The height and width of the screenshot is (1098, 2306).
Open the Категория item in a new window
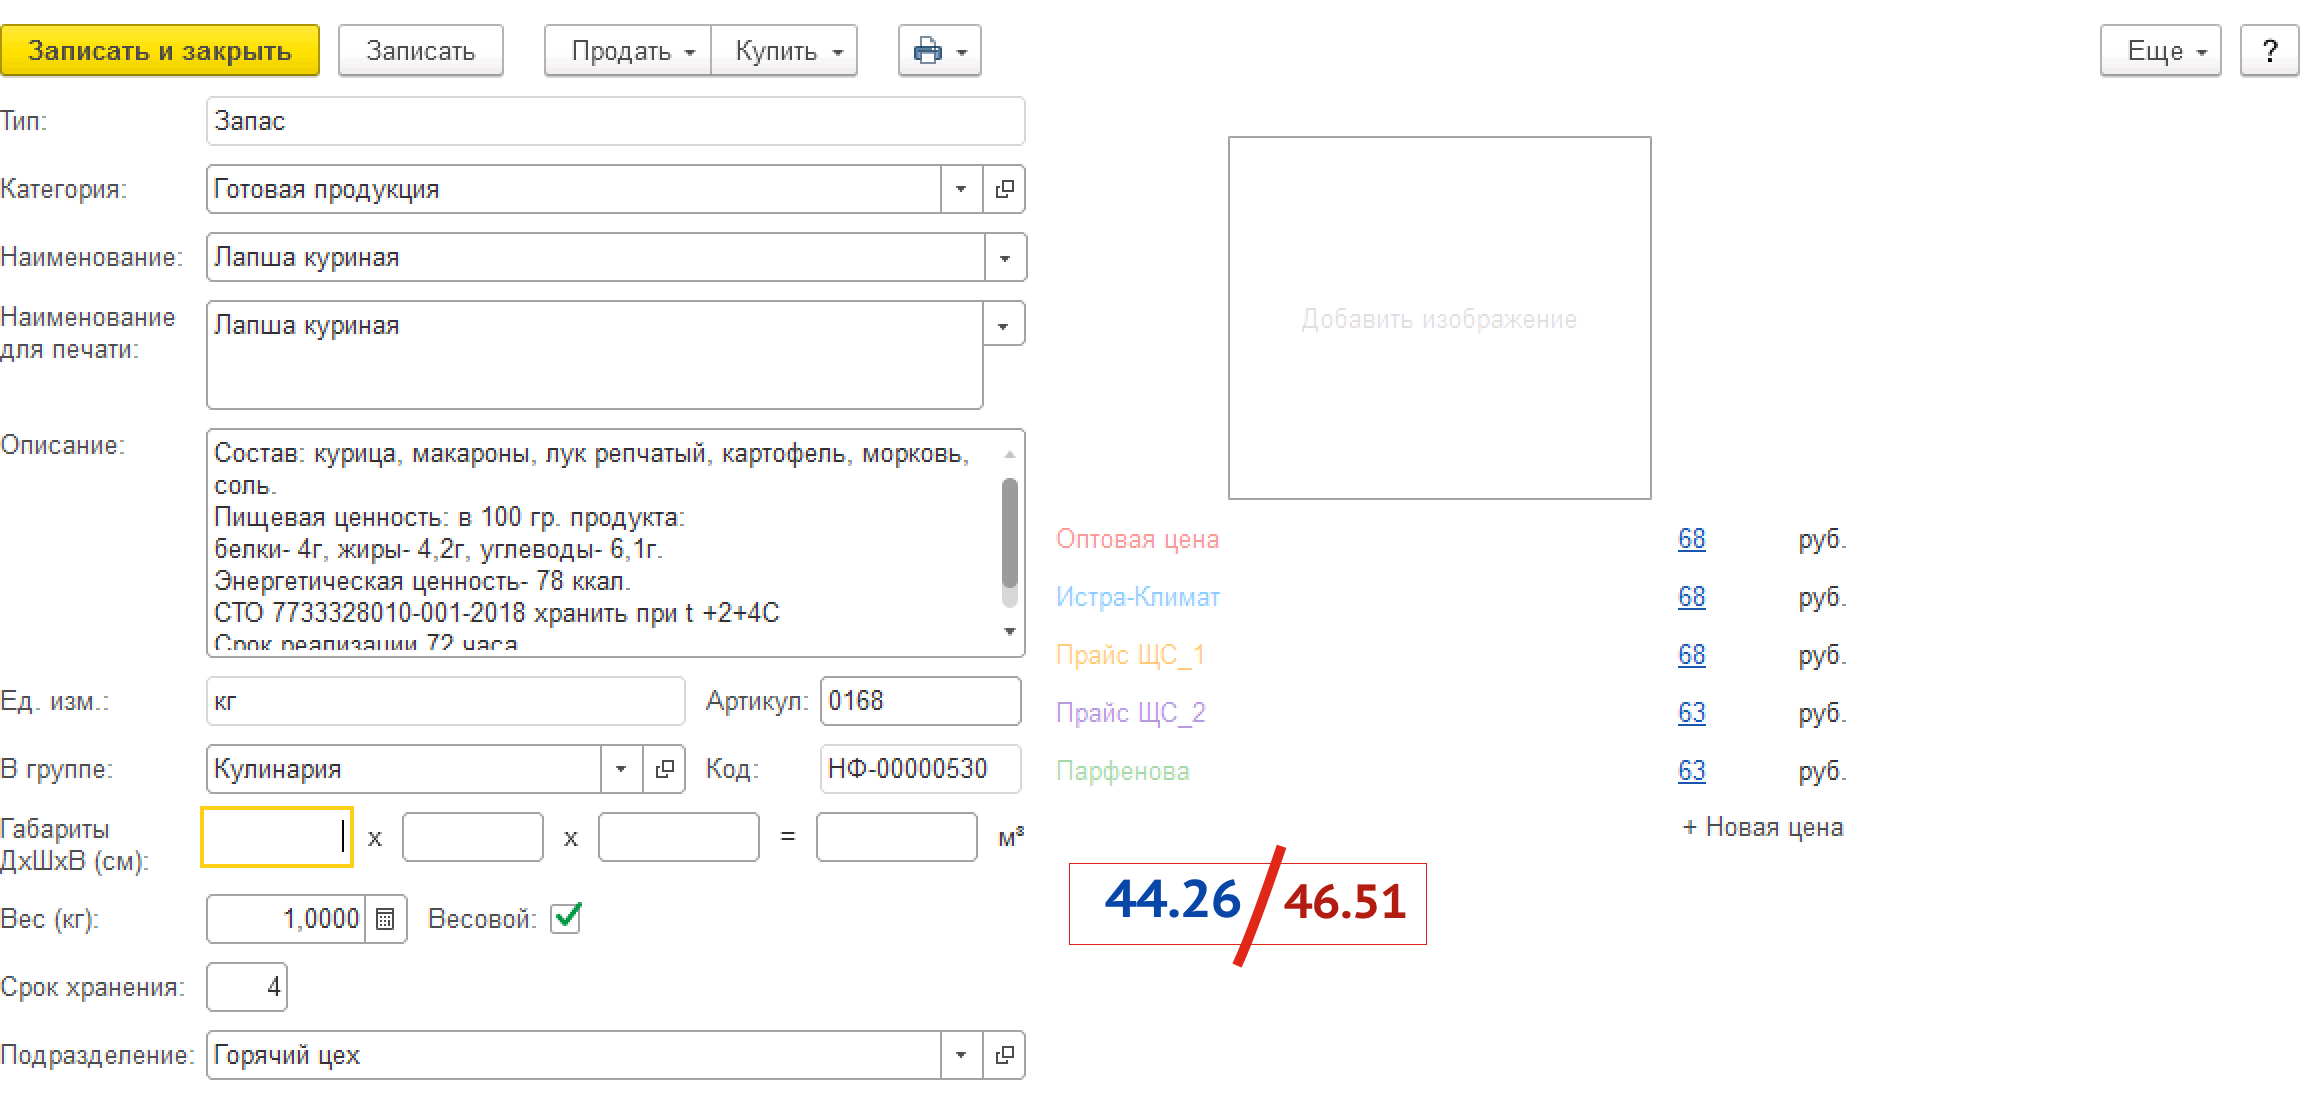(1004, 189)
